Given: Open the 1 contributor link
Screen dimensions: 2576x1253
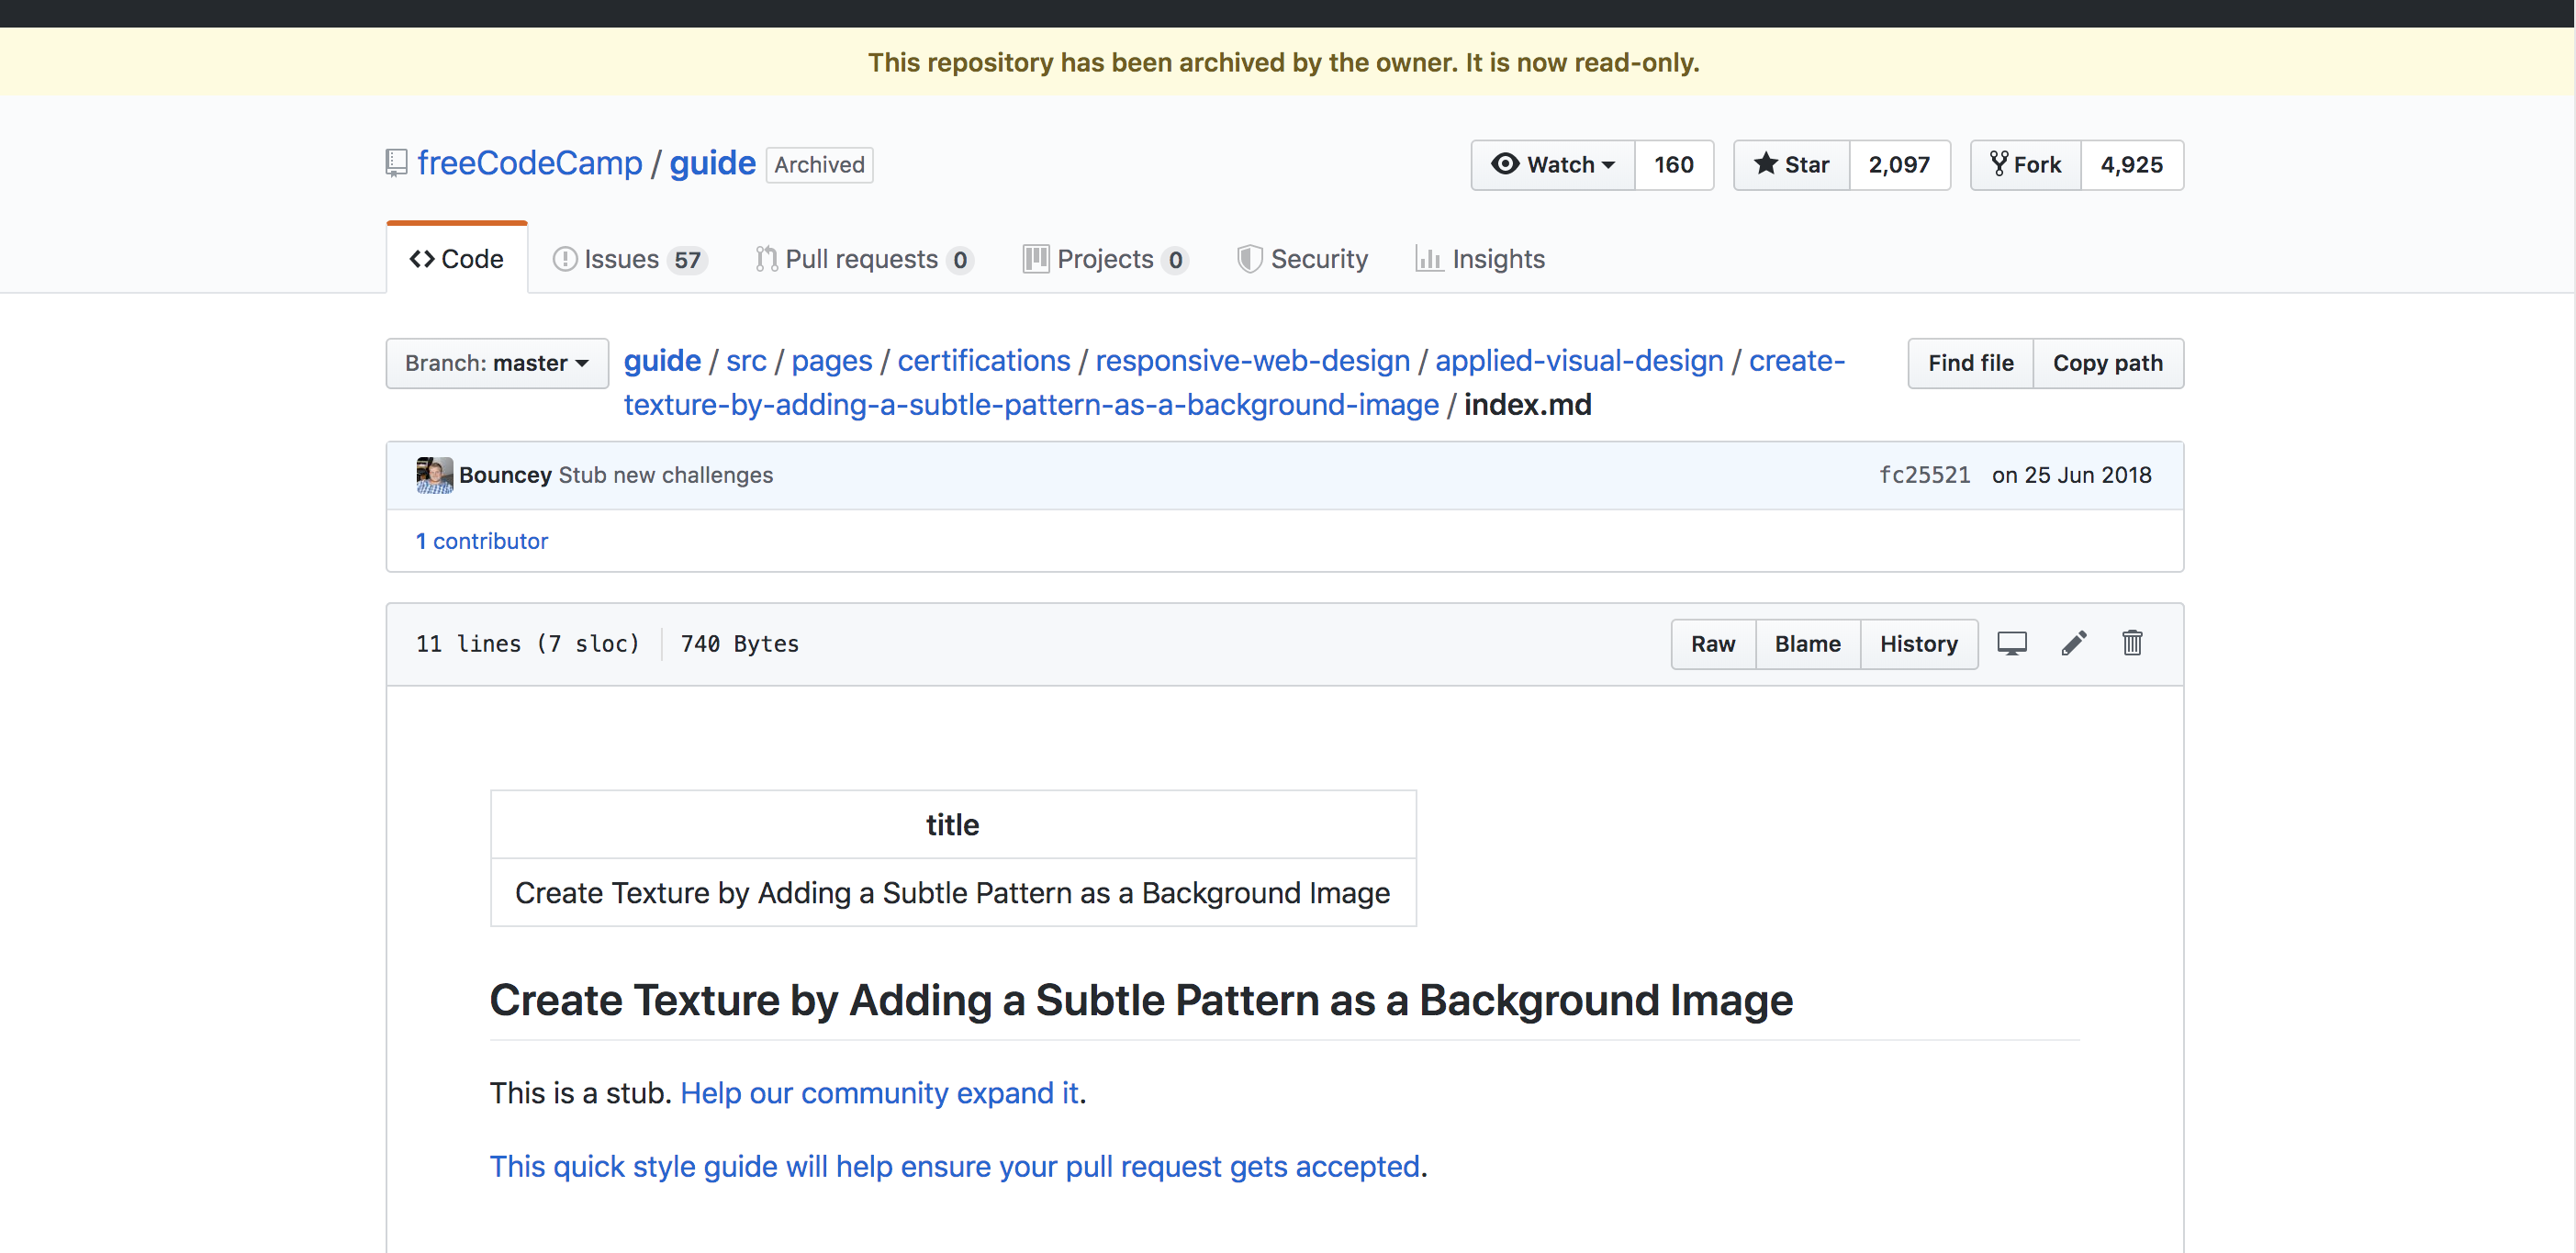Looking at the screenshot, I should tap(482, 541).
